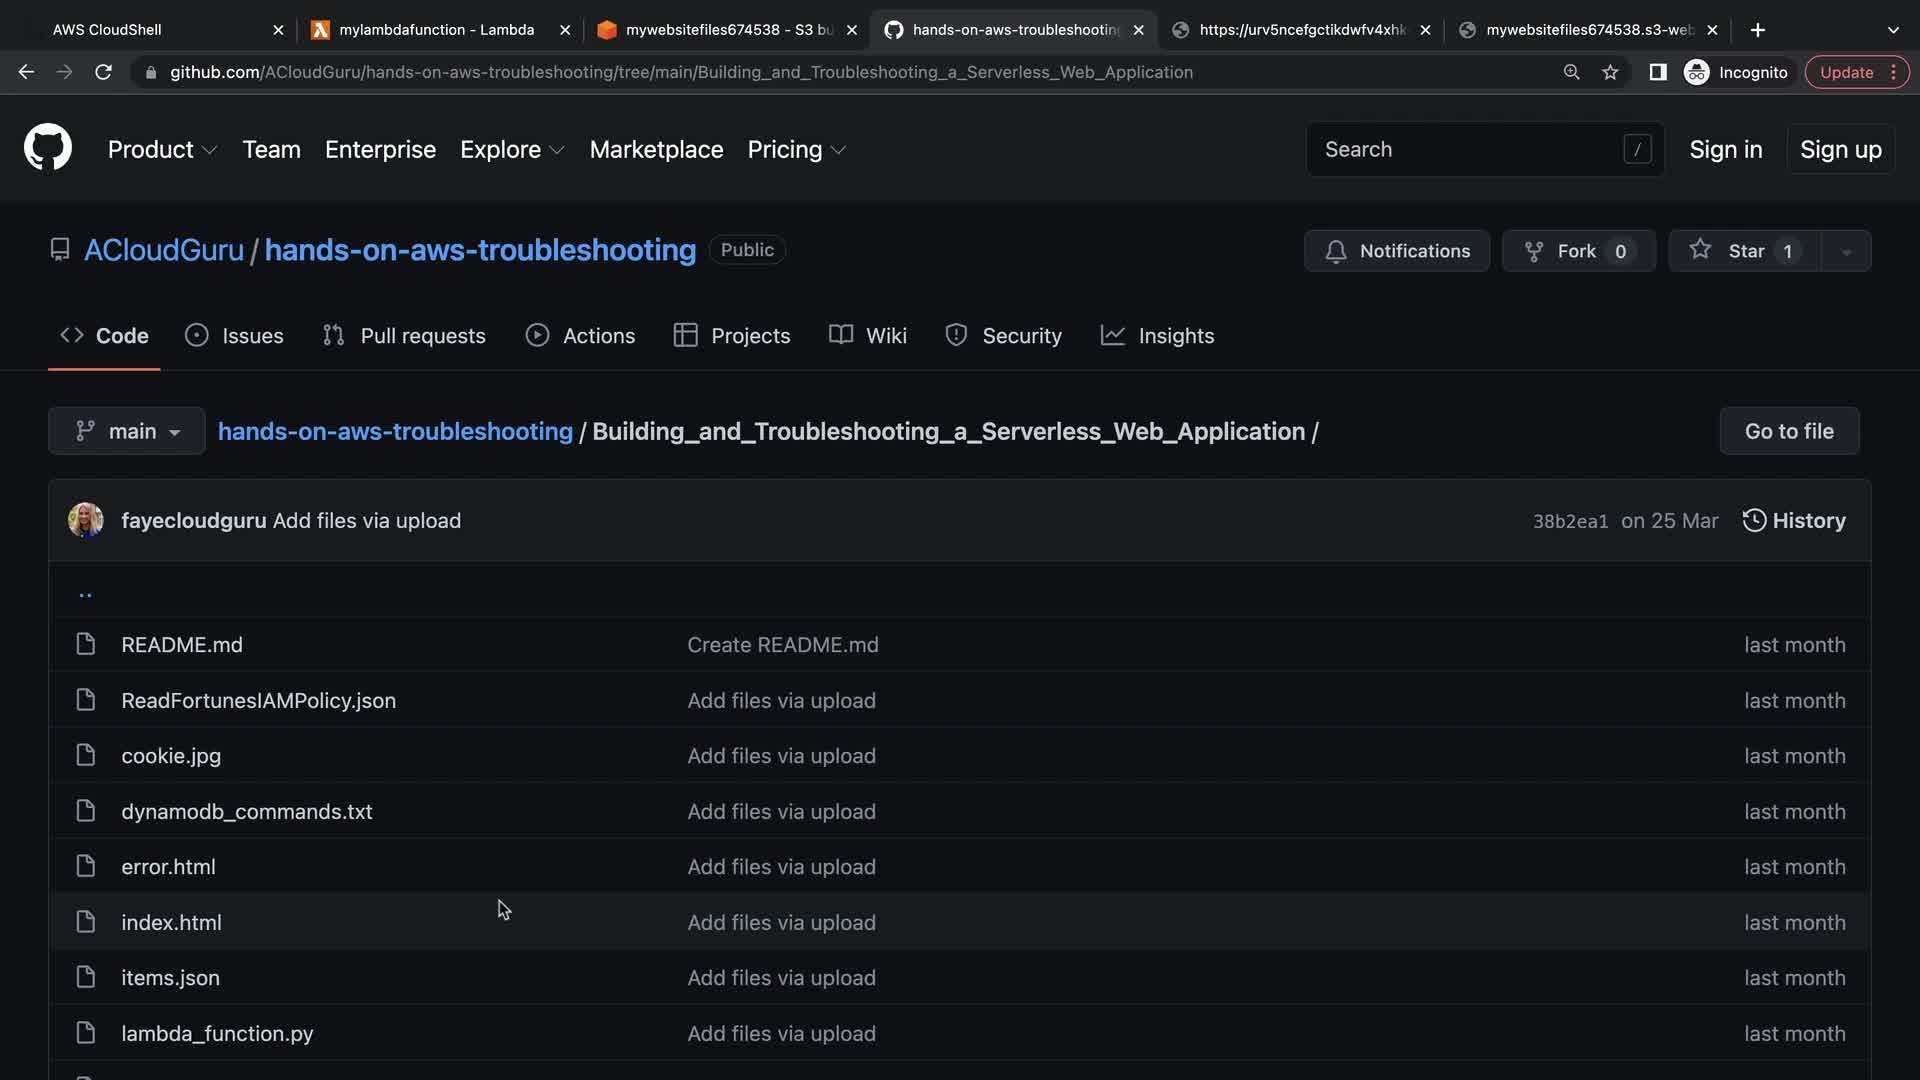Switch to the Issues tab
The image size is (1920, 1080).
tap(234, 336)
